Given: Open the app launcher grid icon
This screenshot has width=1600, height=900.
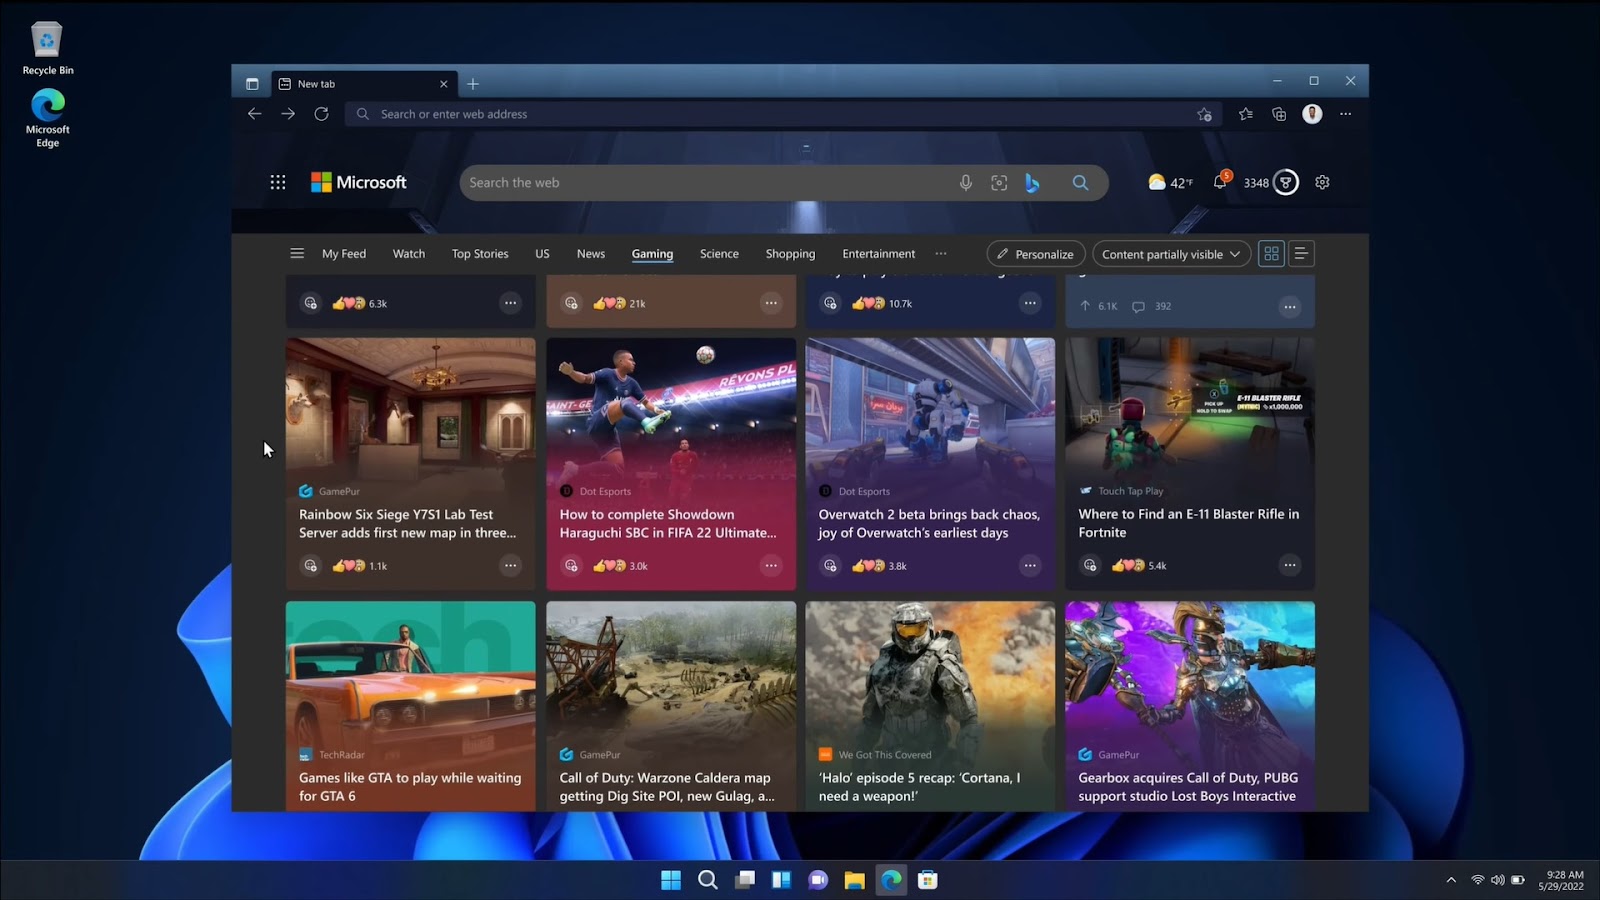Looking at the screenshot, I should [x=278, y=182].
